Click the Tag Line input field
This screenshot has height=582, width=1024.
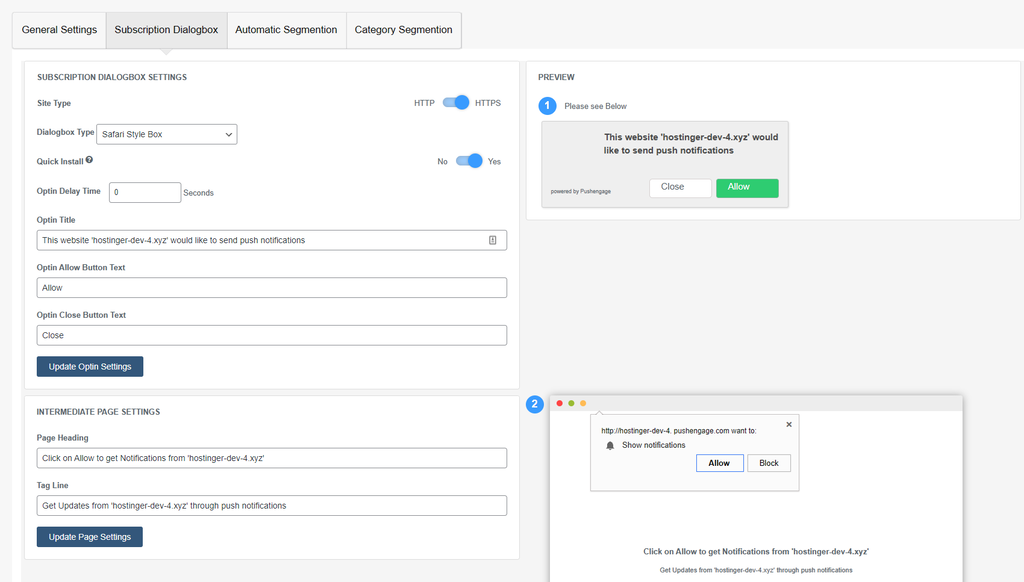(271, 506)
